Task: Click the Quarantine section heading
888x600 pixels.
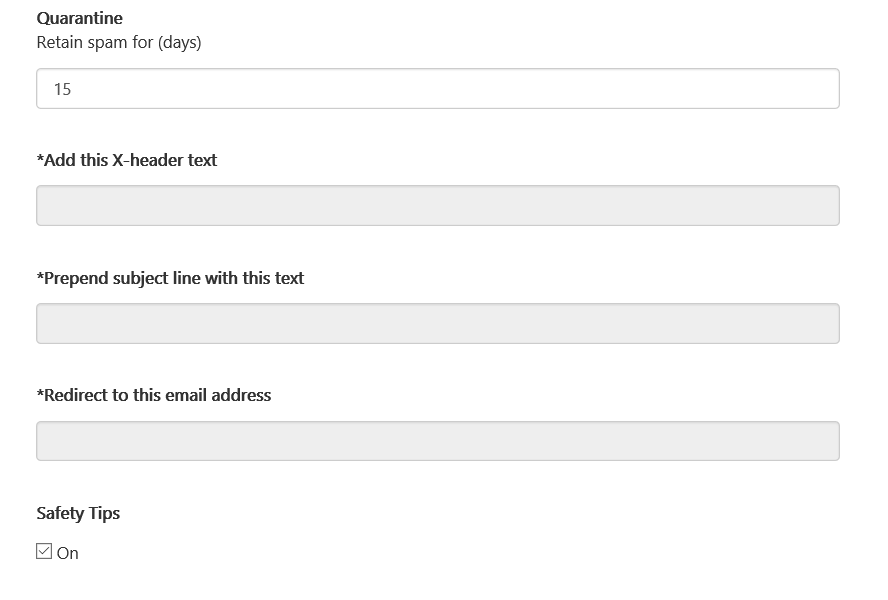Action: [x=79, y=18]
